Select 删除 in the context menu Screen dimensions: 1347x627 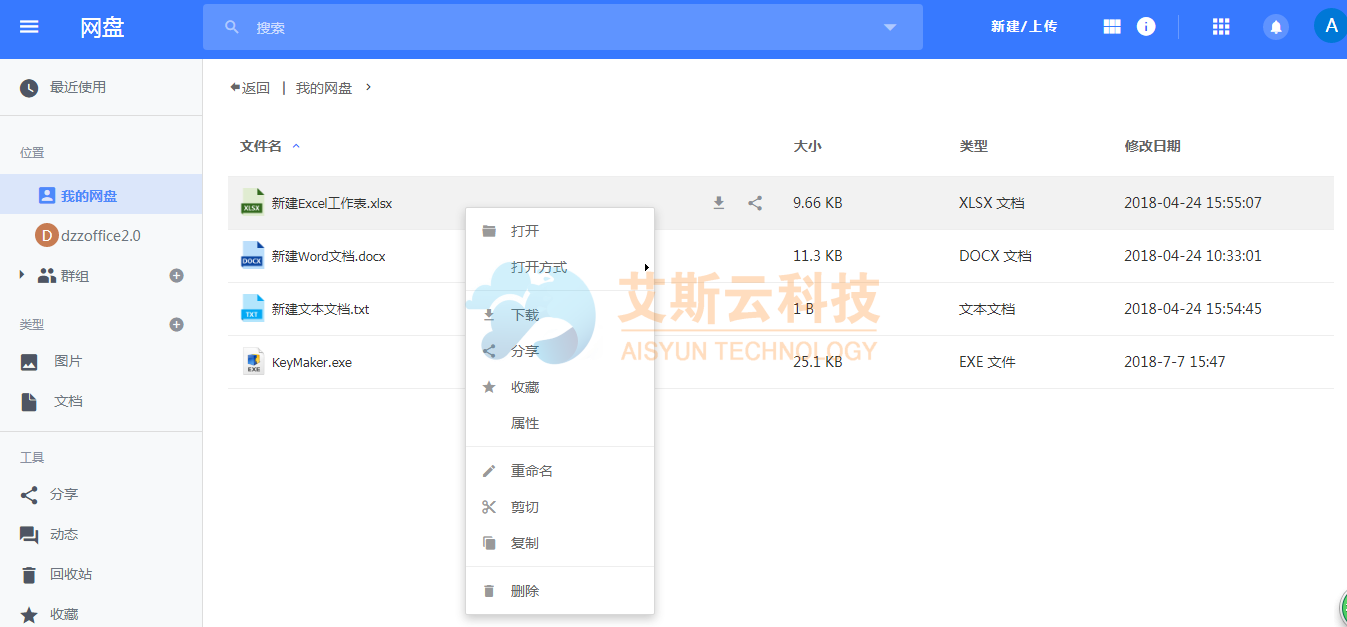pos(525,591)
